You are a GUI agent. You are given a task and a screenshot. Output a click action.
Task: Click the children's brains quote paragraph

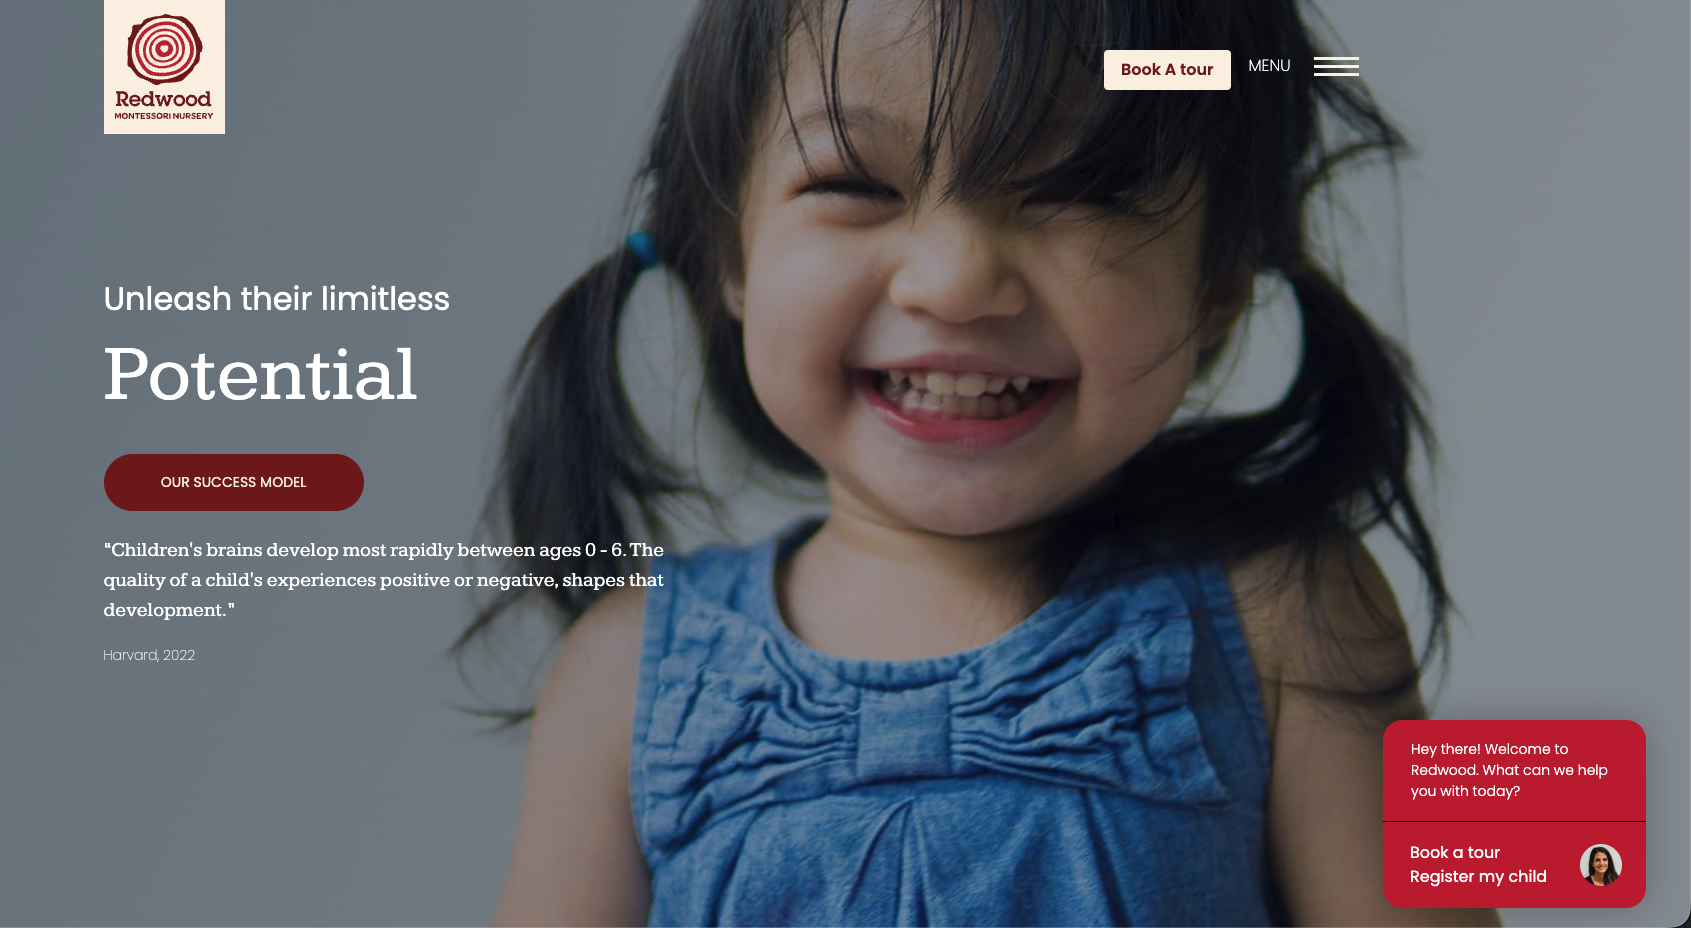point(384,580)
